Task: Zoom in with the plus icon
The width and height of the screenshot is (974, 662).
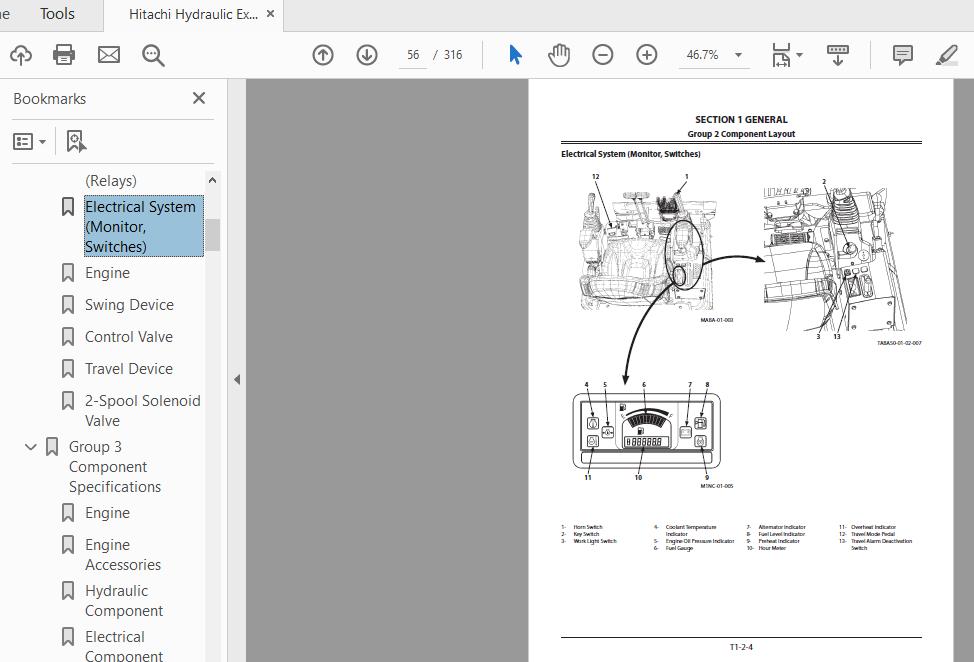Action: (x=646, y=55)
